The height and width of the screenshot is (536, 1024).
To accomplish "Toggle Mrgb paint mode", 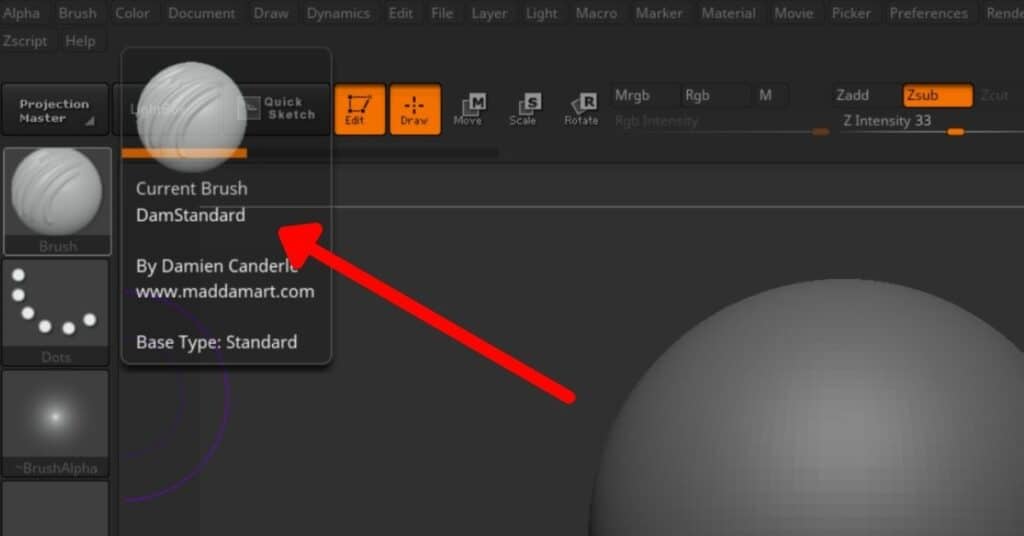I will tap(632, 96).
